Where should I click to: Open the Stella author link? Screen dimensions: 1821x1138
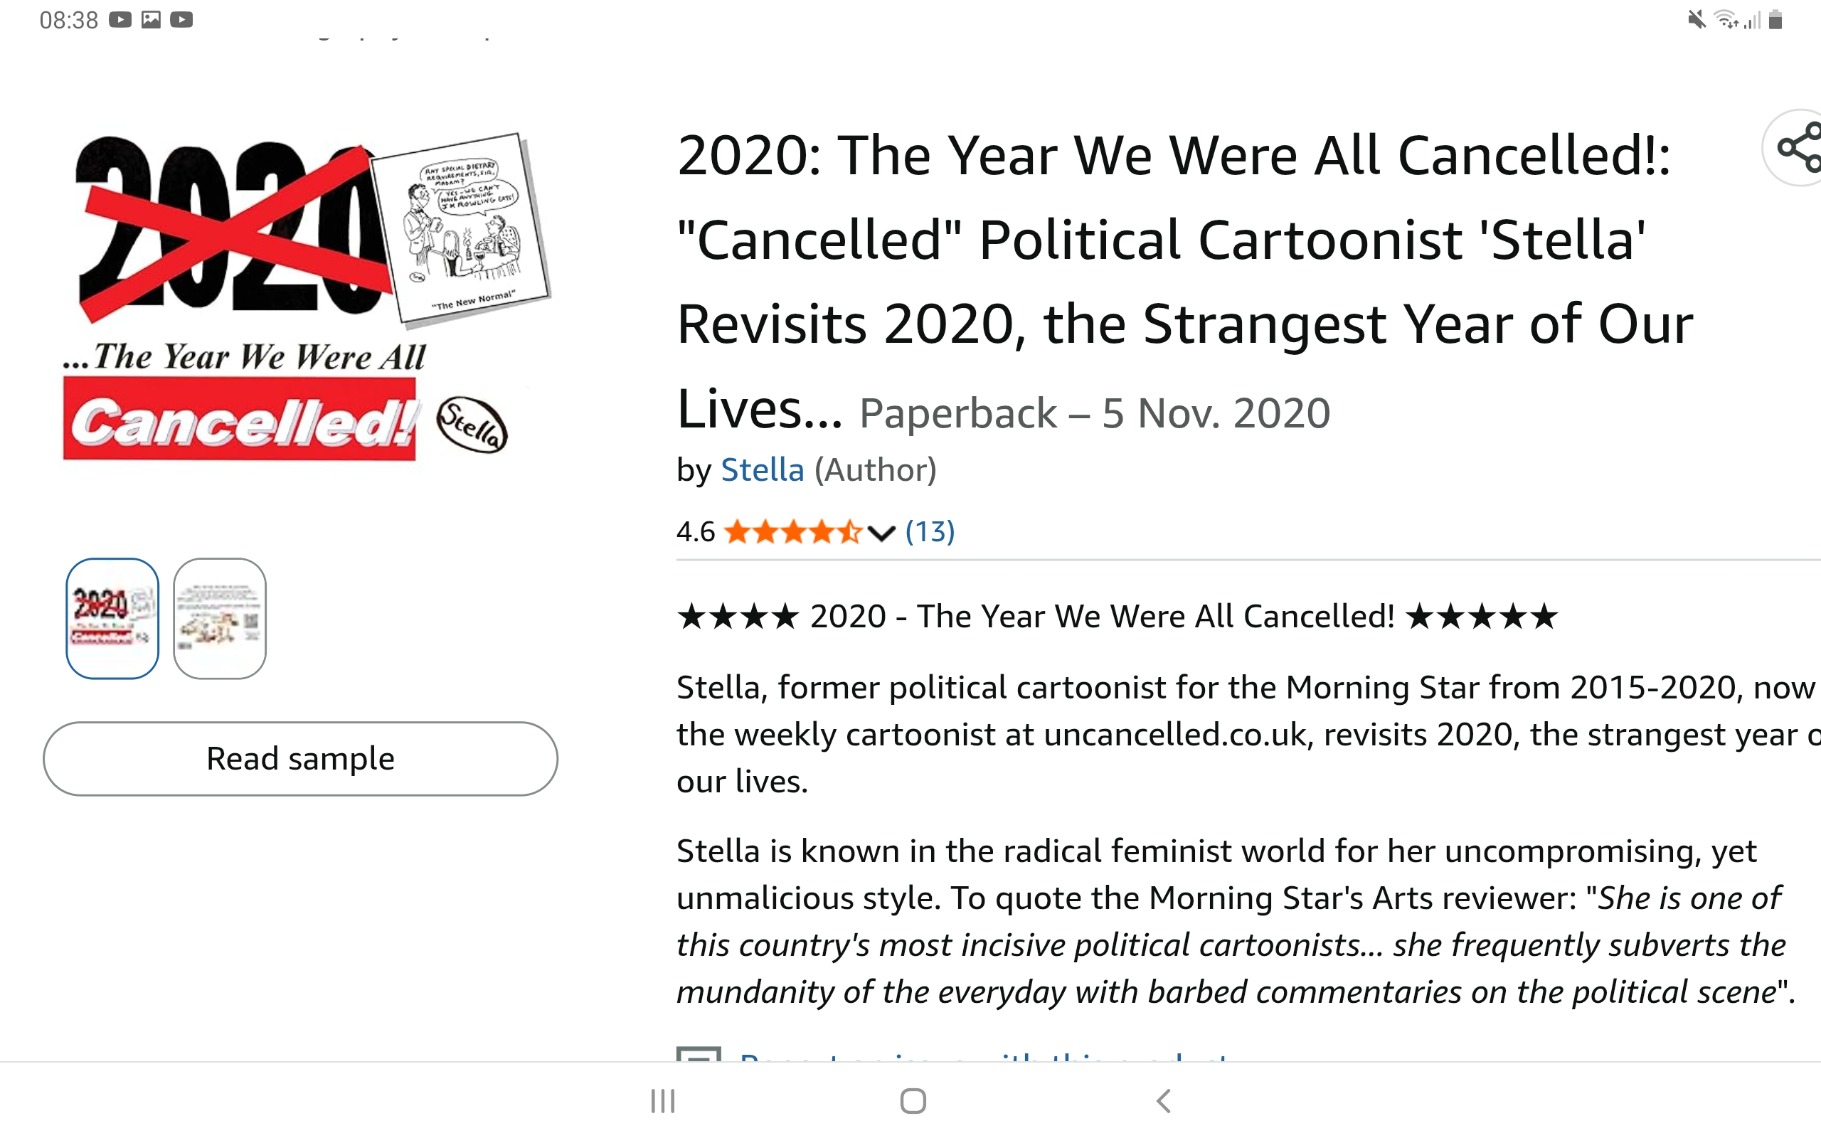[x=762, y=470]
